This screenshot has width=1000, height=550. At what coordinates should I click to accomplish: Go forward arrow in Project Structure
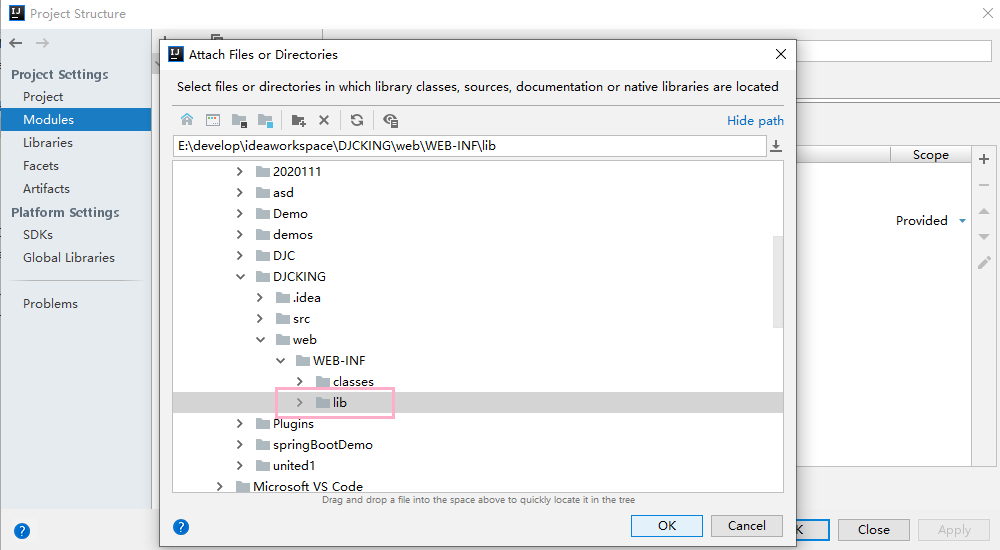pos(42,43)
